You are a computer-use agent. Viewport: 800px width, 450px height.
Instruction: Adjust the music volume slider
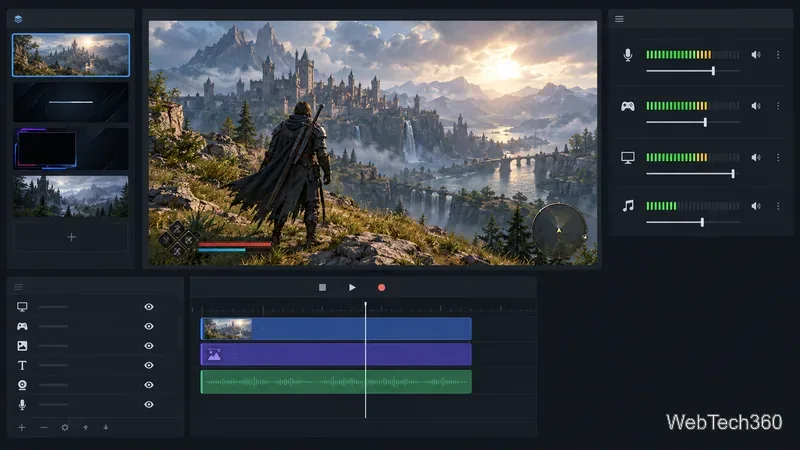click(693, 222)
